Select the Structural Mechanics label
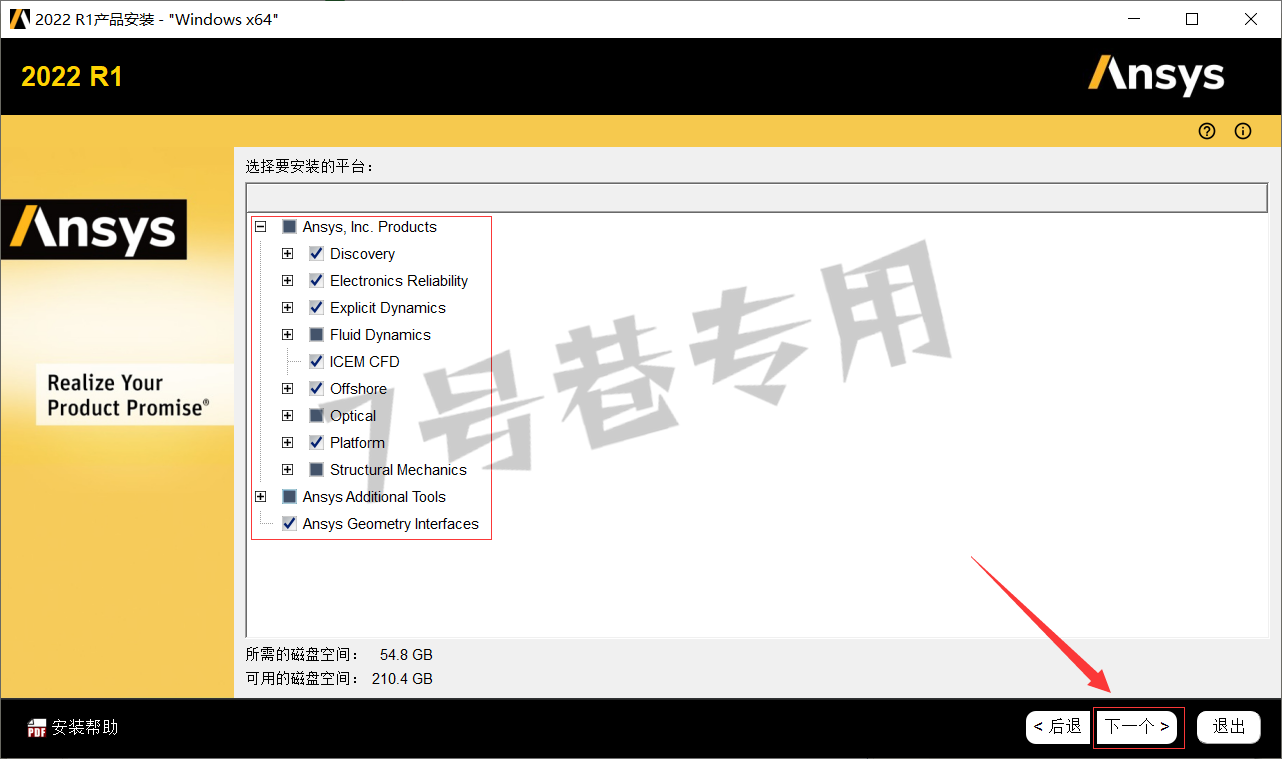 pos(398,470)
